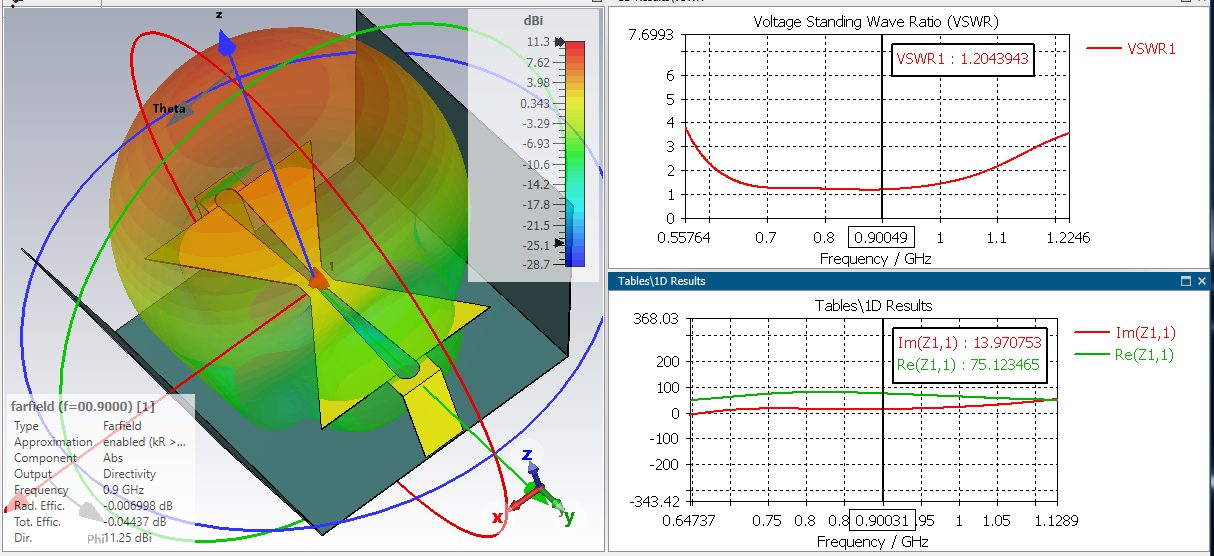Click the -28.7 minimum label on color scale

534,264
